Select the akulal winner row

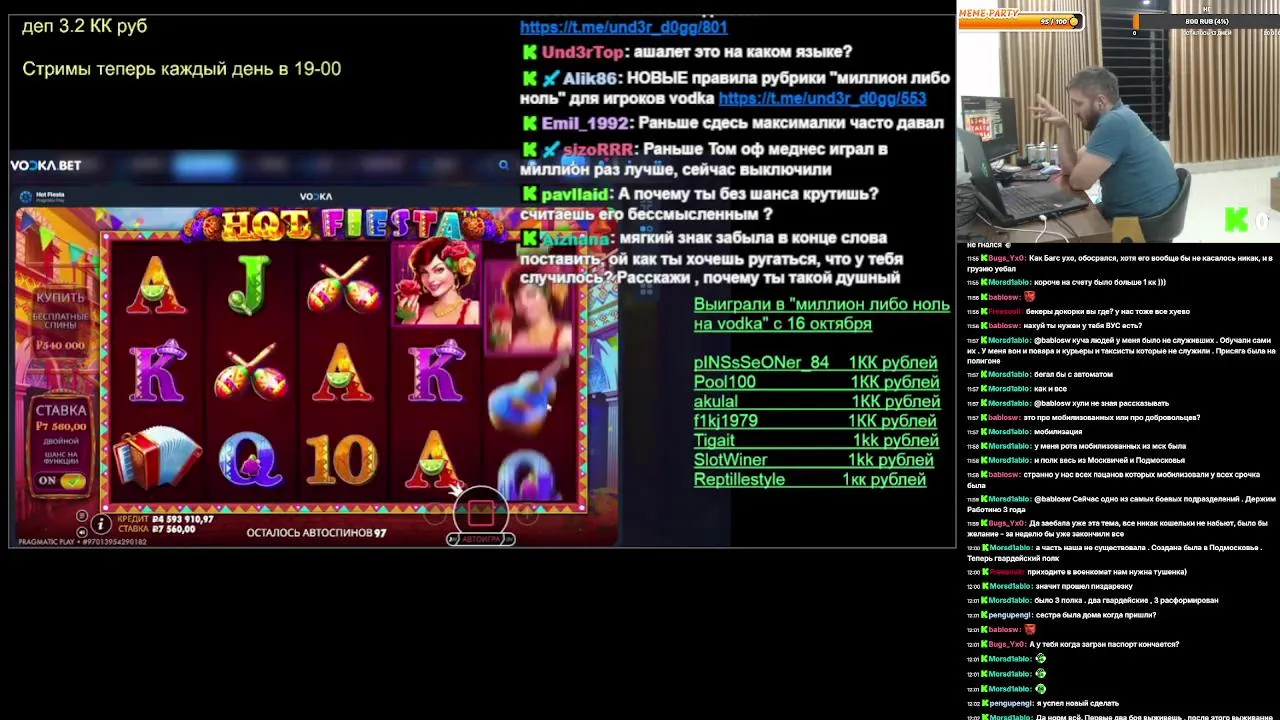click(816, 402)
